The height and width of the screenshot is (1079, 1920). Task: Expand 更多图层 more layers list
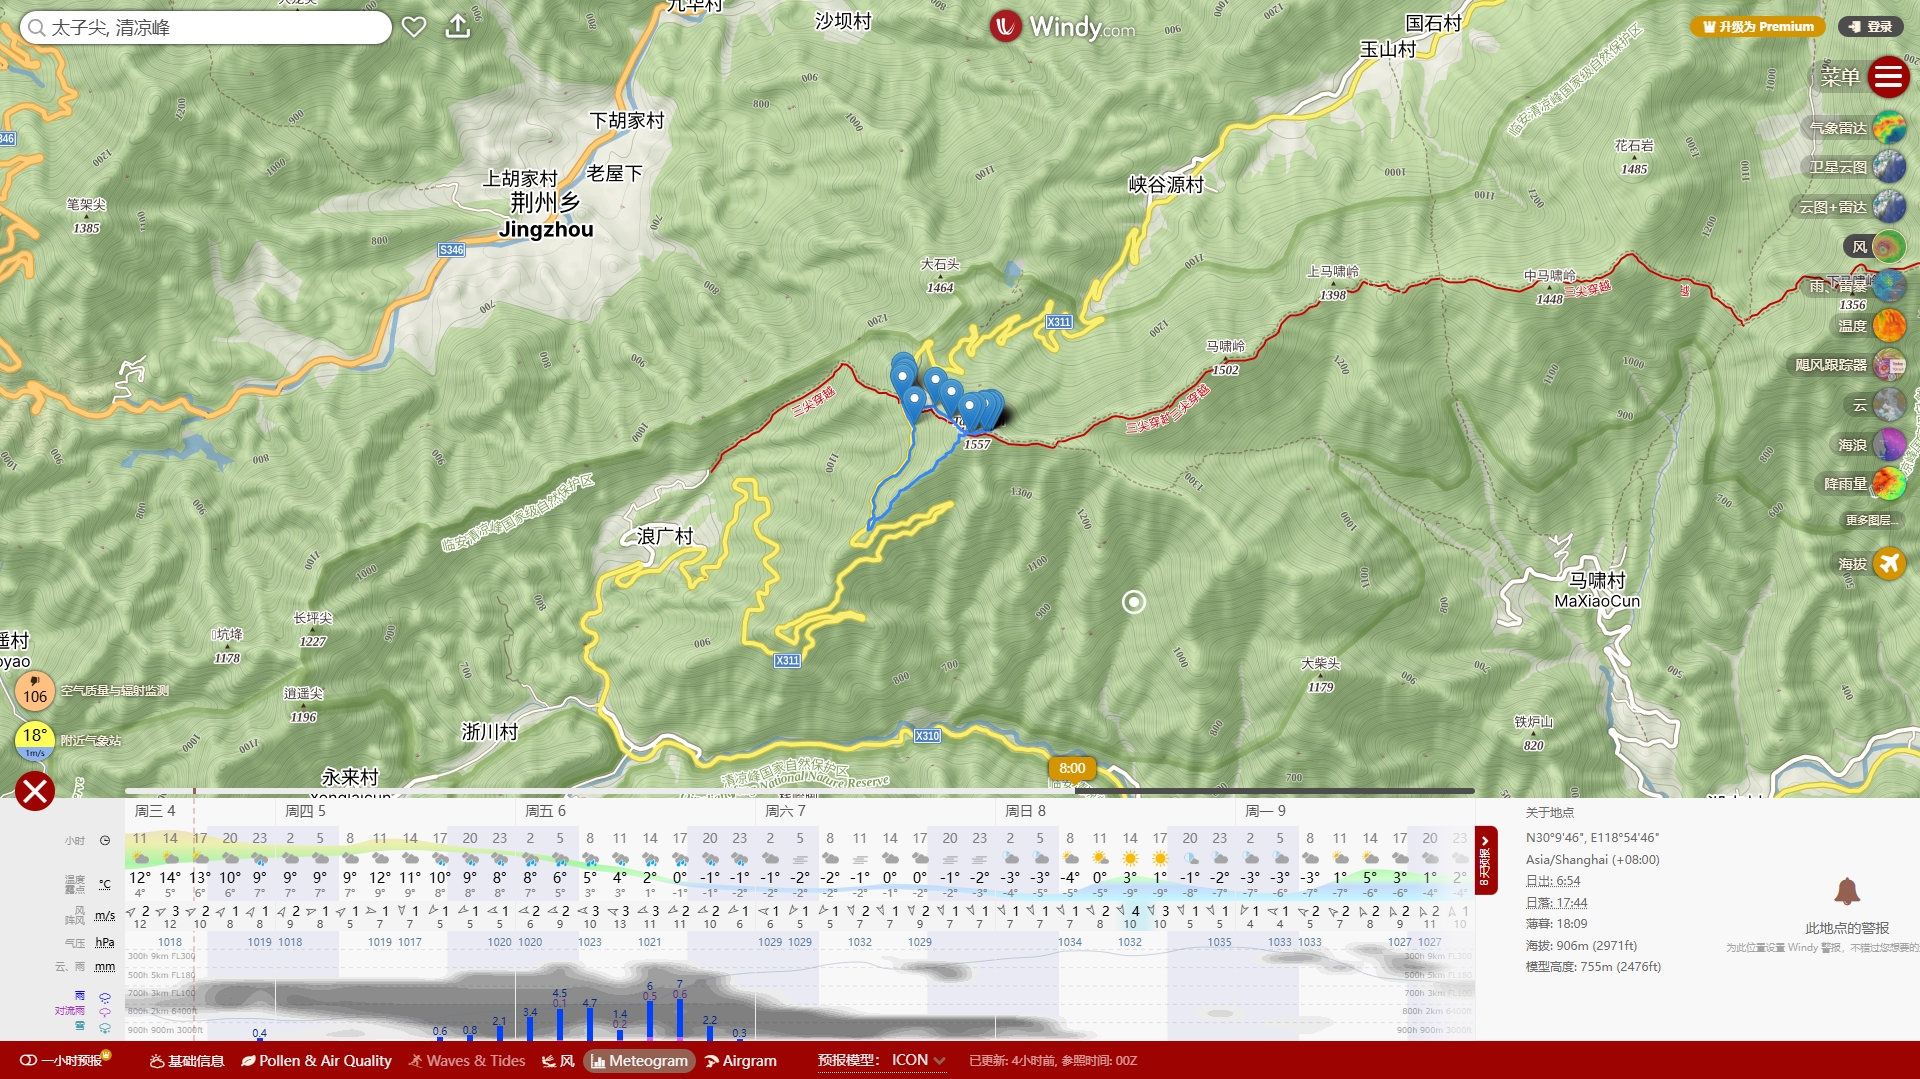[x=1869, y=520]
